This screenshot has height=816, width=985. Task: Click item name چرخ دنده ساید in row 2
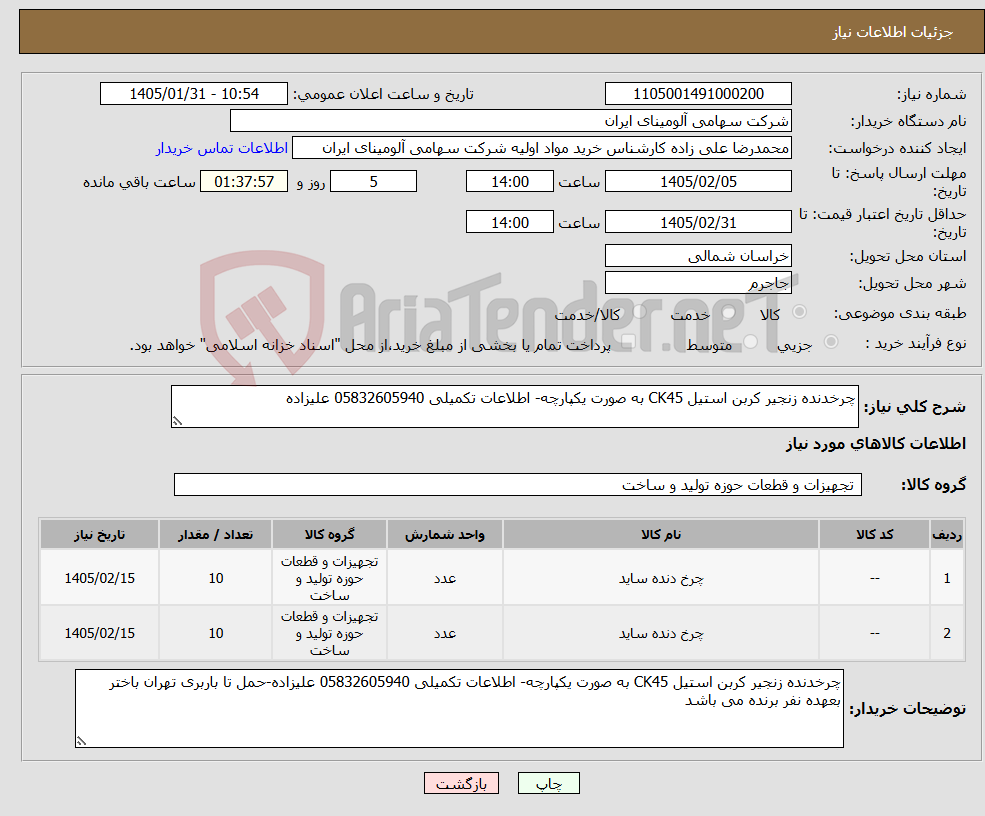tap(661, 633)
